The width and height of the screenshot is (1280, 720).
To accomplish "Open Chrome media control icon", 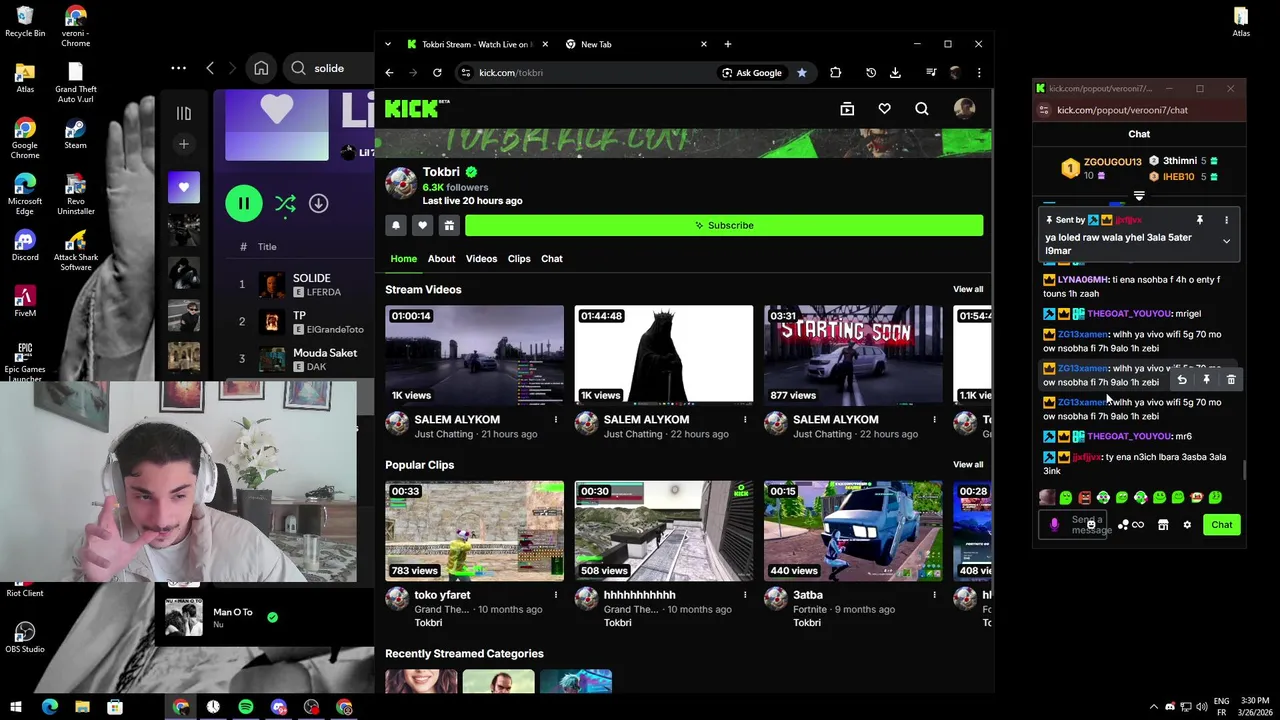I will point(931,72).
